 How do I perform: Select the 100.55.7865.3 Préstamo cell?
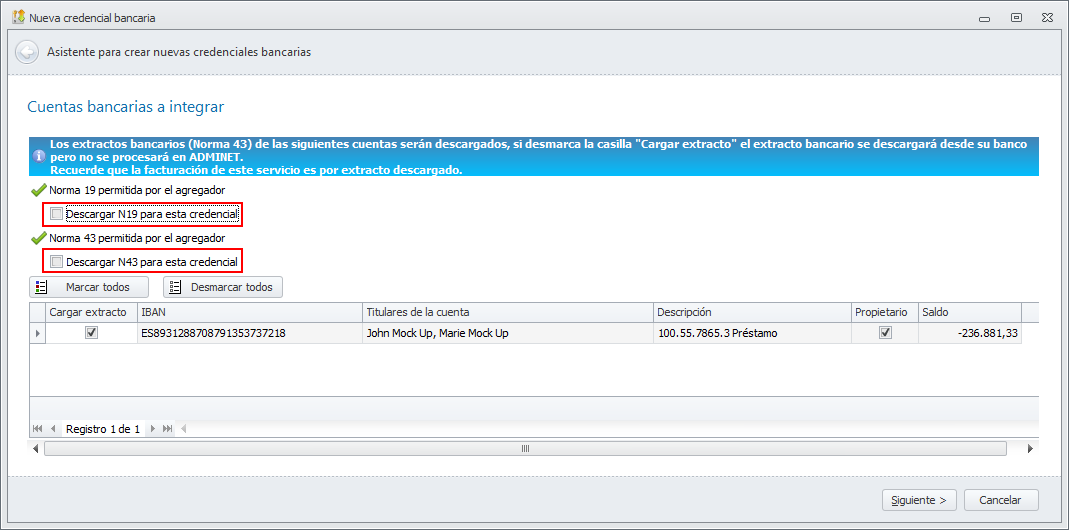(752, 333)
